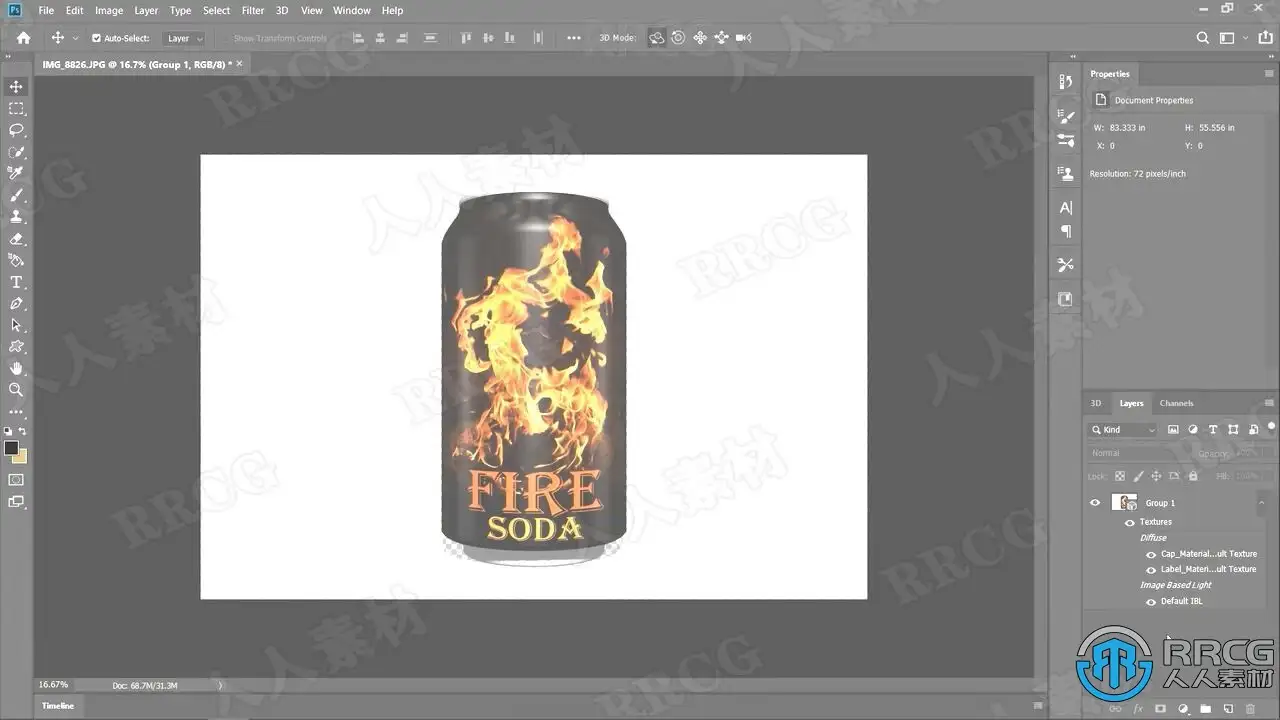Viewport: 1280px width, 720px height.
Task: Select the Zoom tool
Action: (16, 390)
